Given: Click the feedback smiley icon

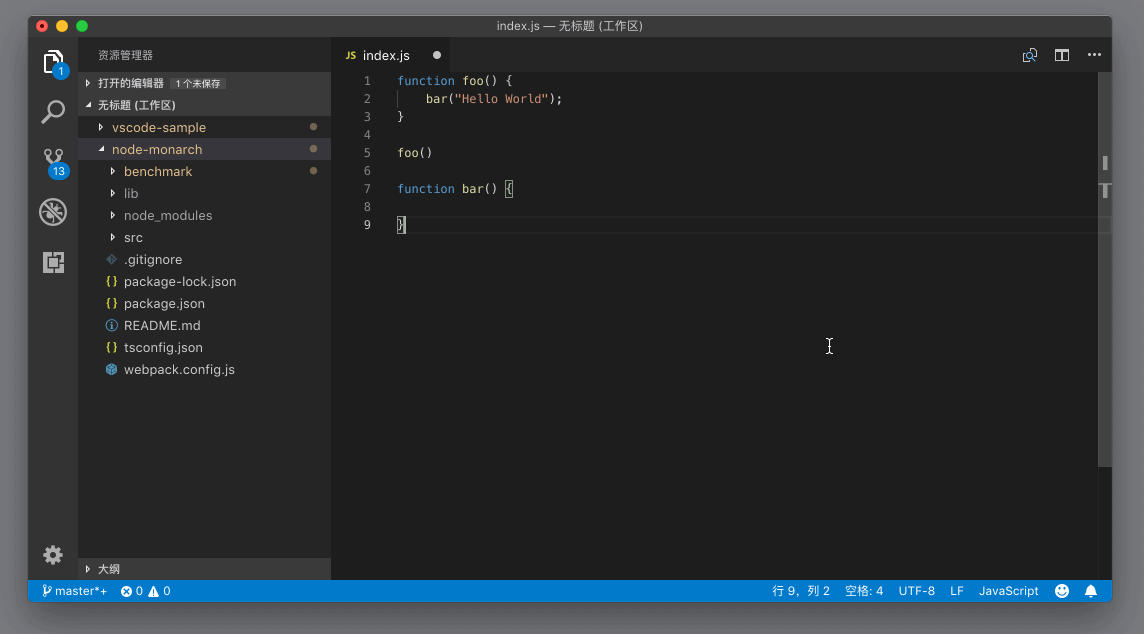Looking at the screenshot, I should pos(1062,591).
